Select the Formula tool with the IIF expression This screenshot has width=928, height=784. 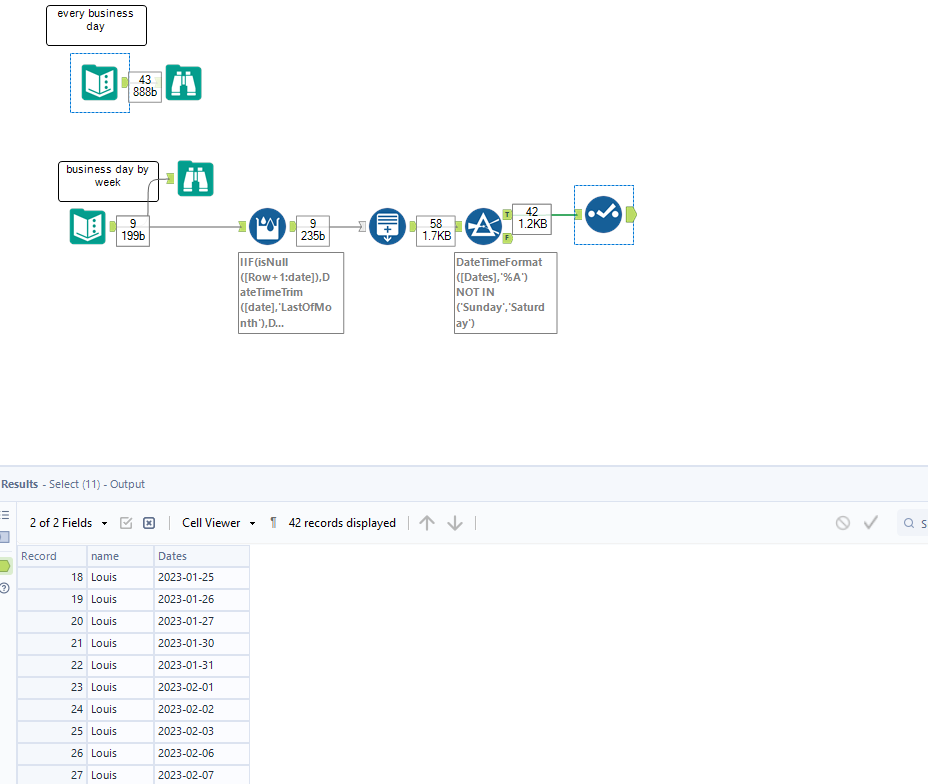pyautogui.click(x=267, y=226)
